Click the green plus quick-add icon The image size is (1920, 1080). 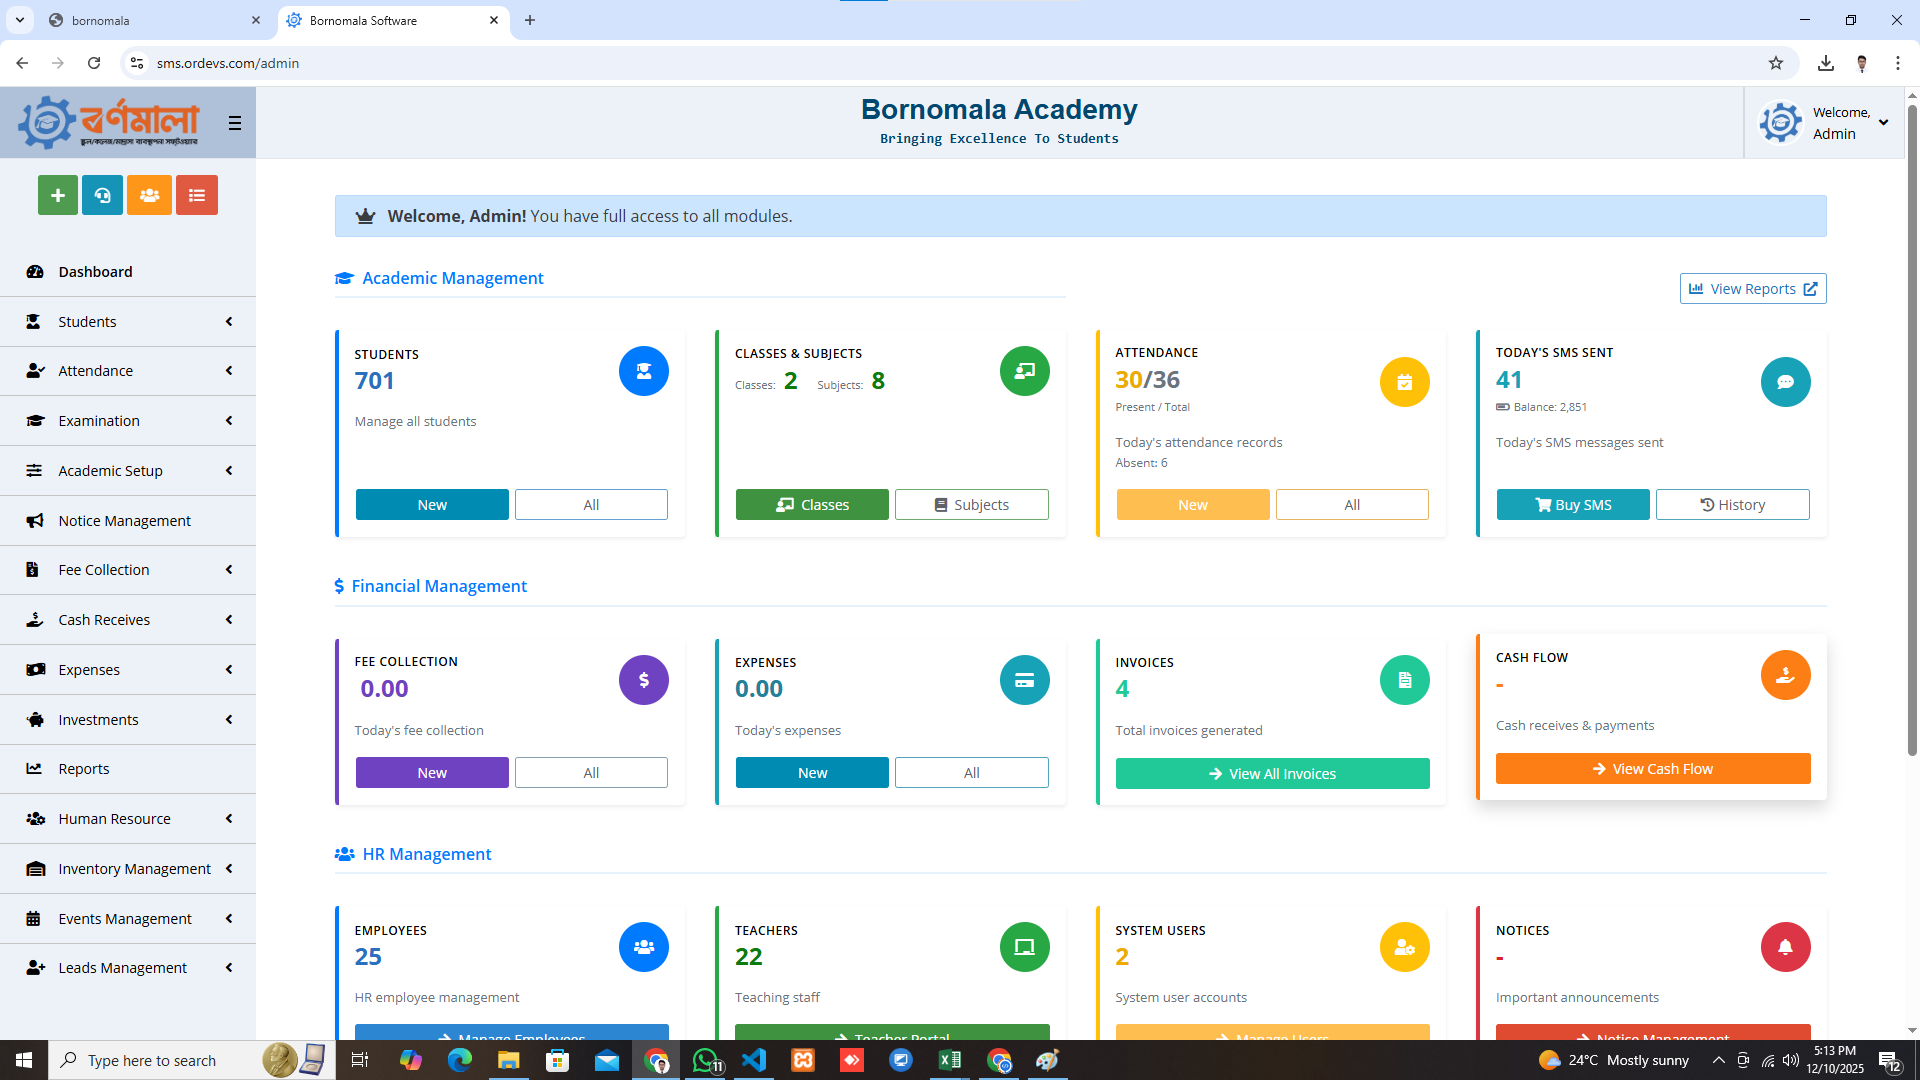click(x=58, y=195)
